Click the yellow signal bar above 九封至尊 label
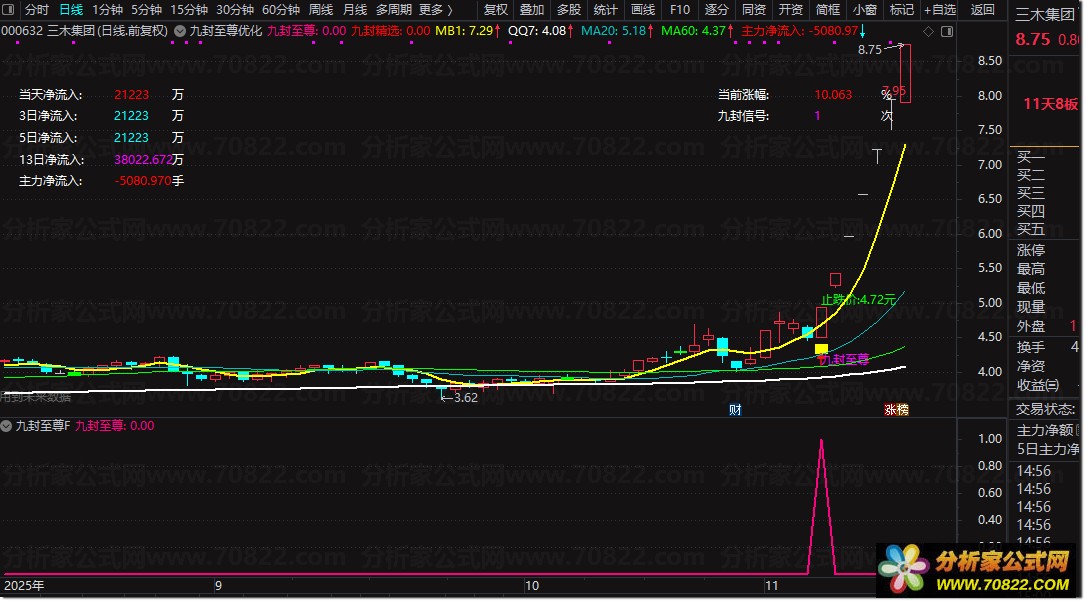The width and height of the screenshot is (1086, 601). coord(821,349)
